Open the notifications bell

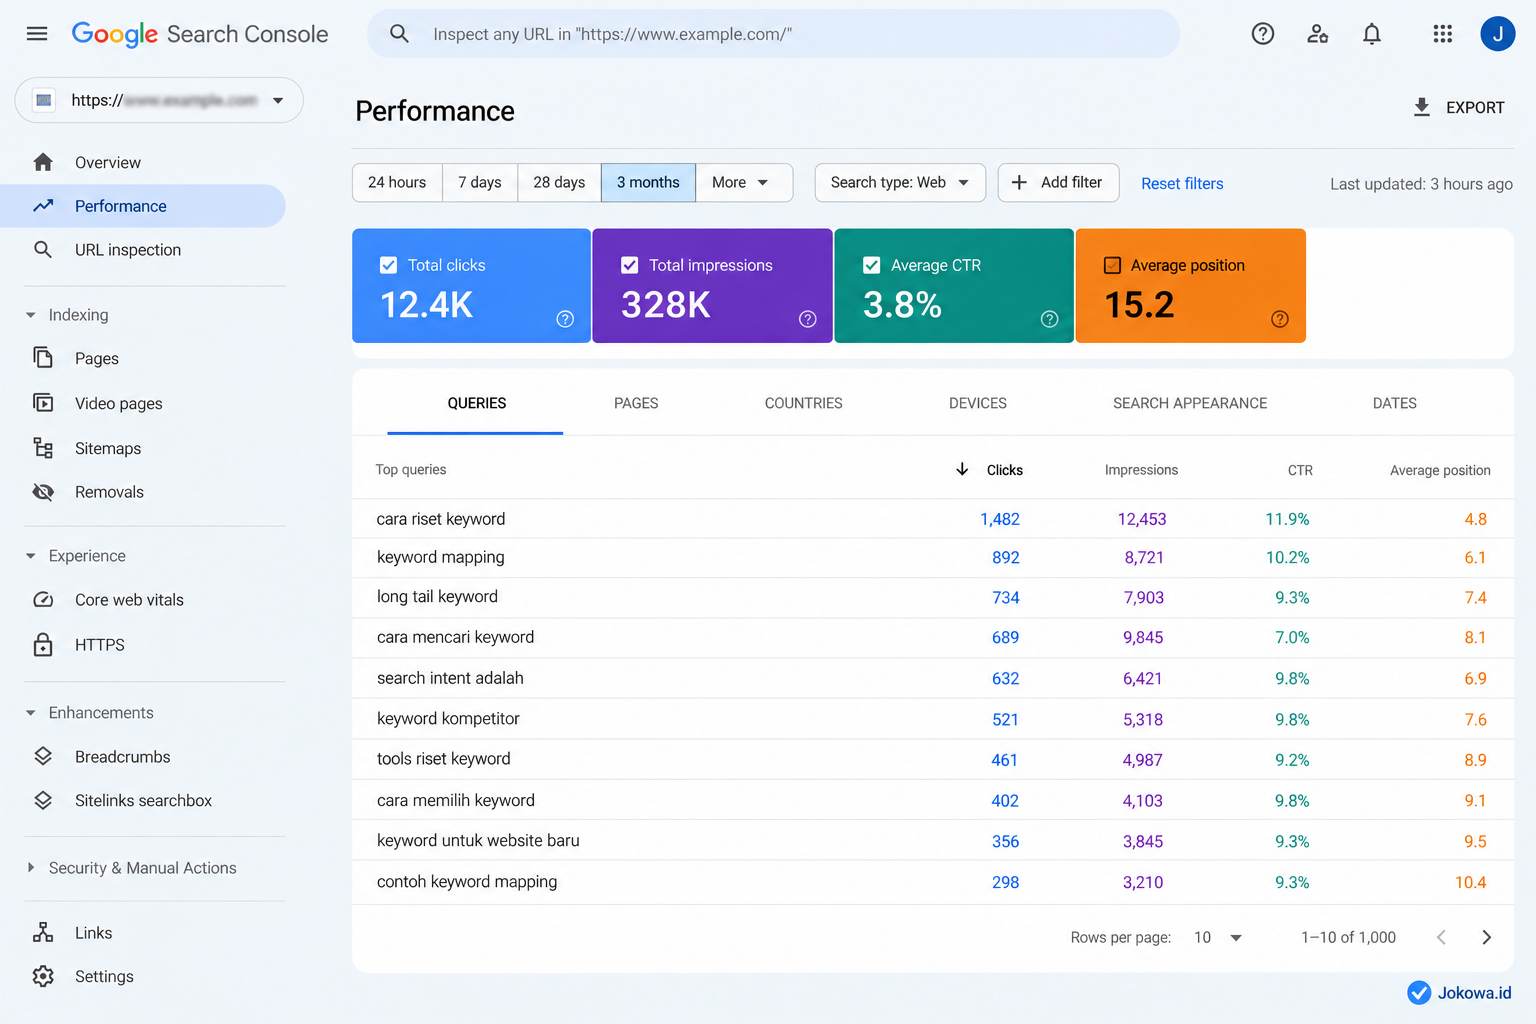[x=1372, y=34]
